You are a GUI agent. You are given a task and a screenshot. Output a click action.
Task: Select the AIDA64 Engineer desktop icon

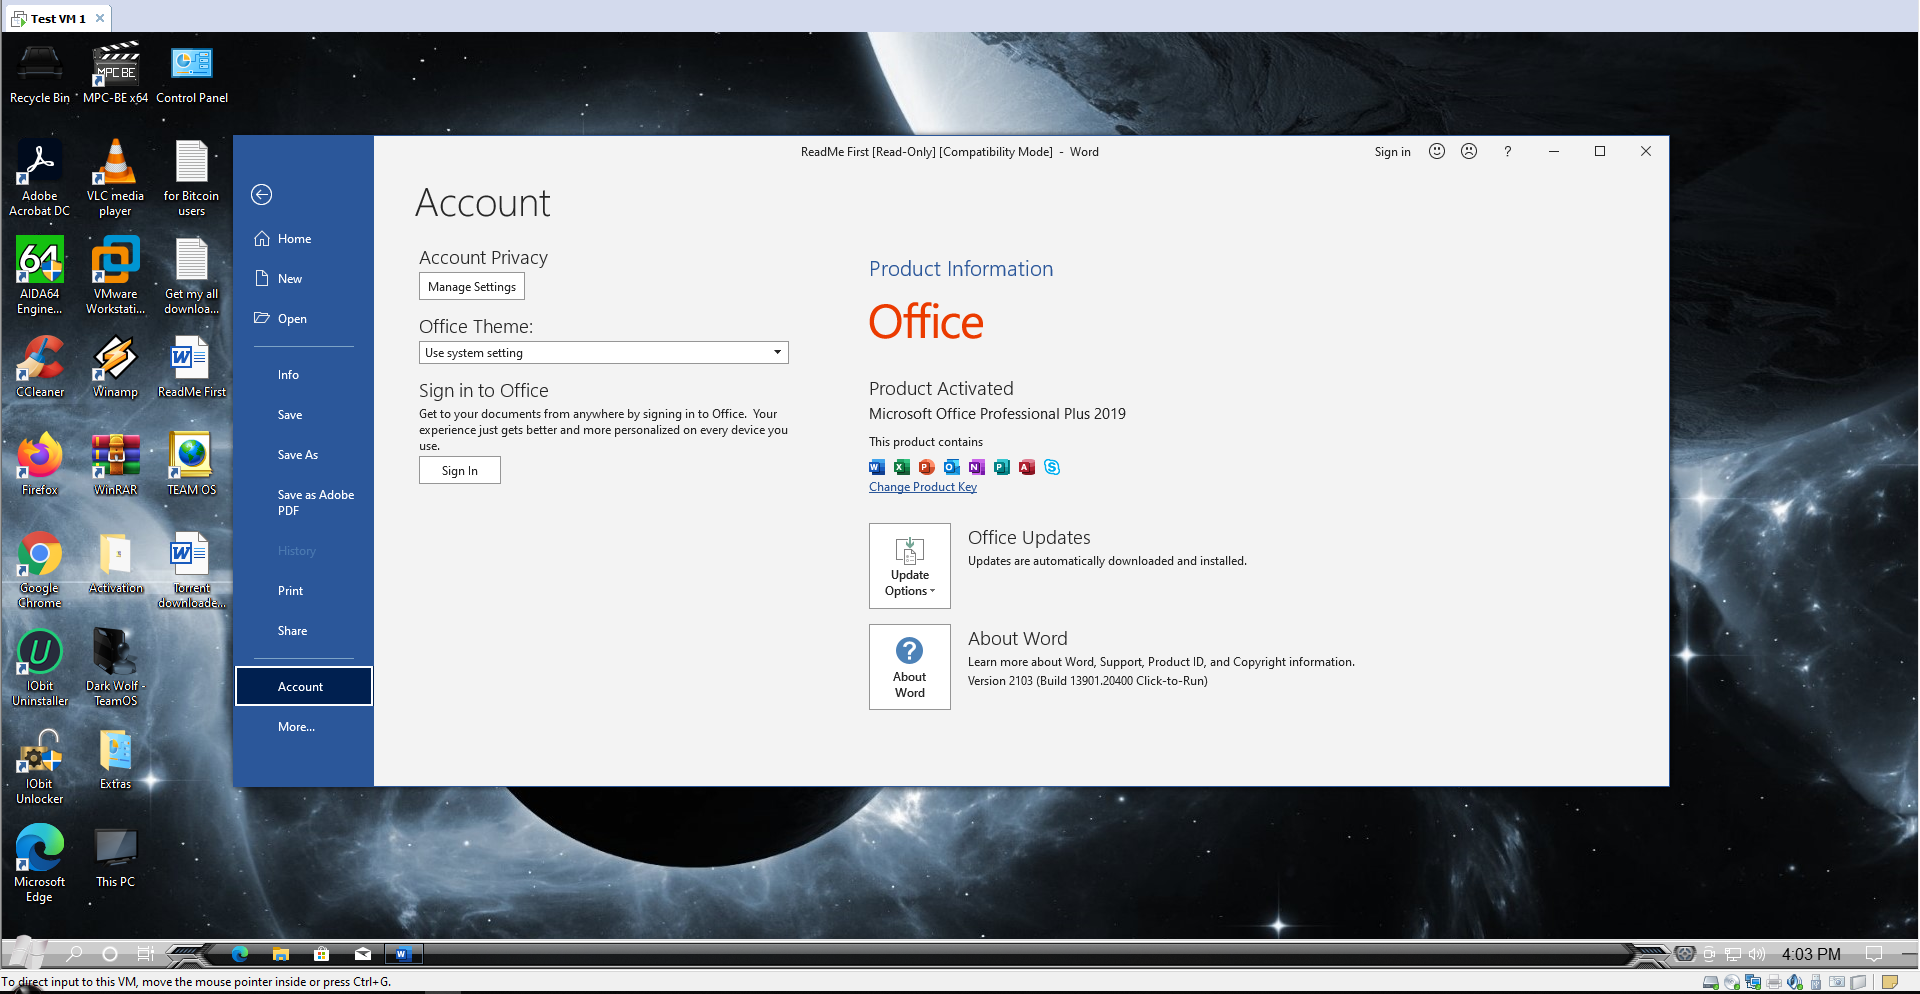click(40, 277)
